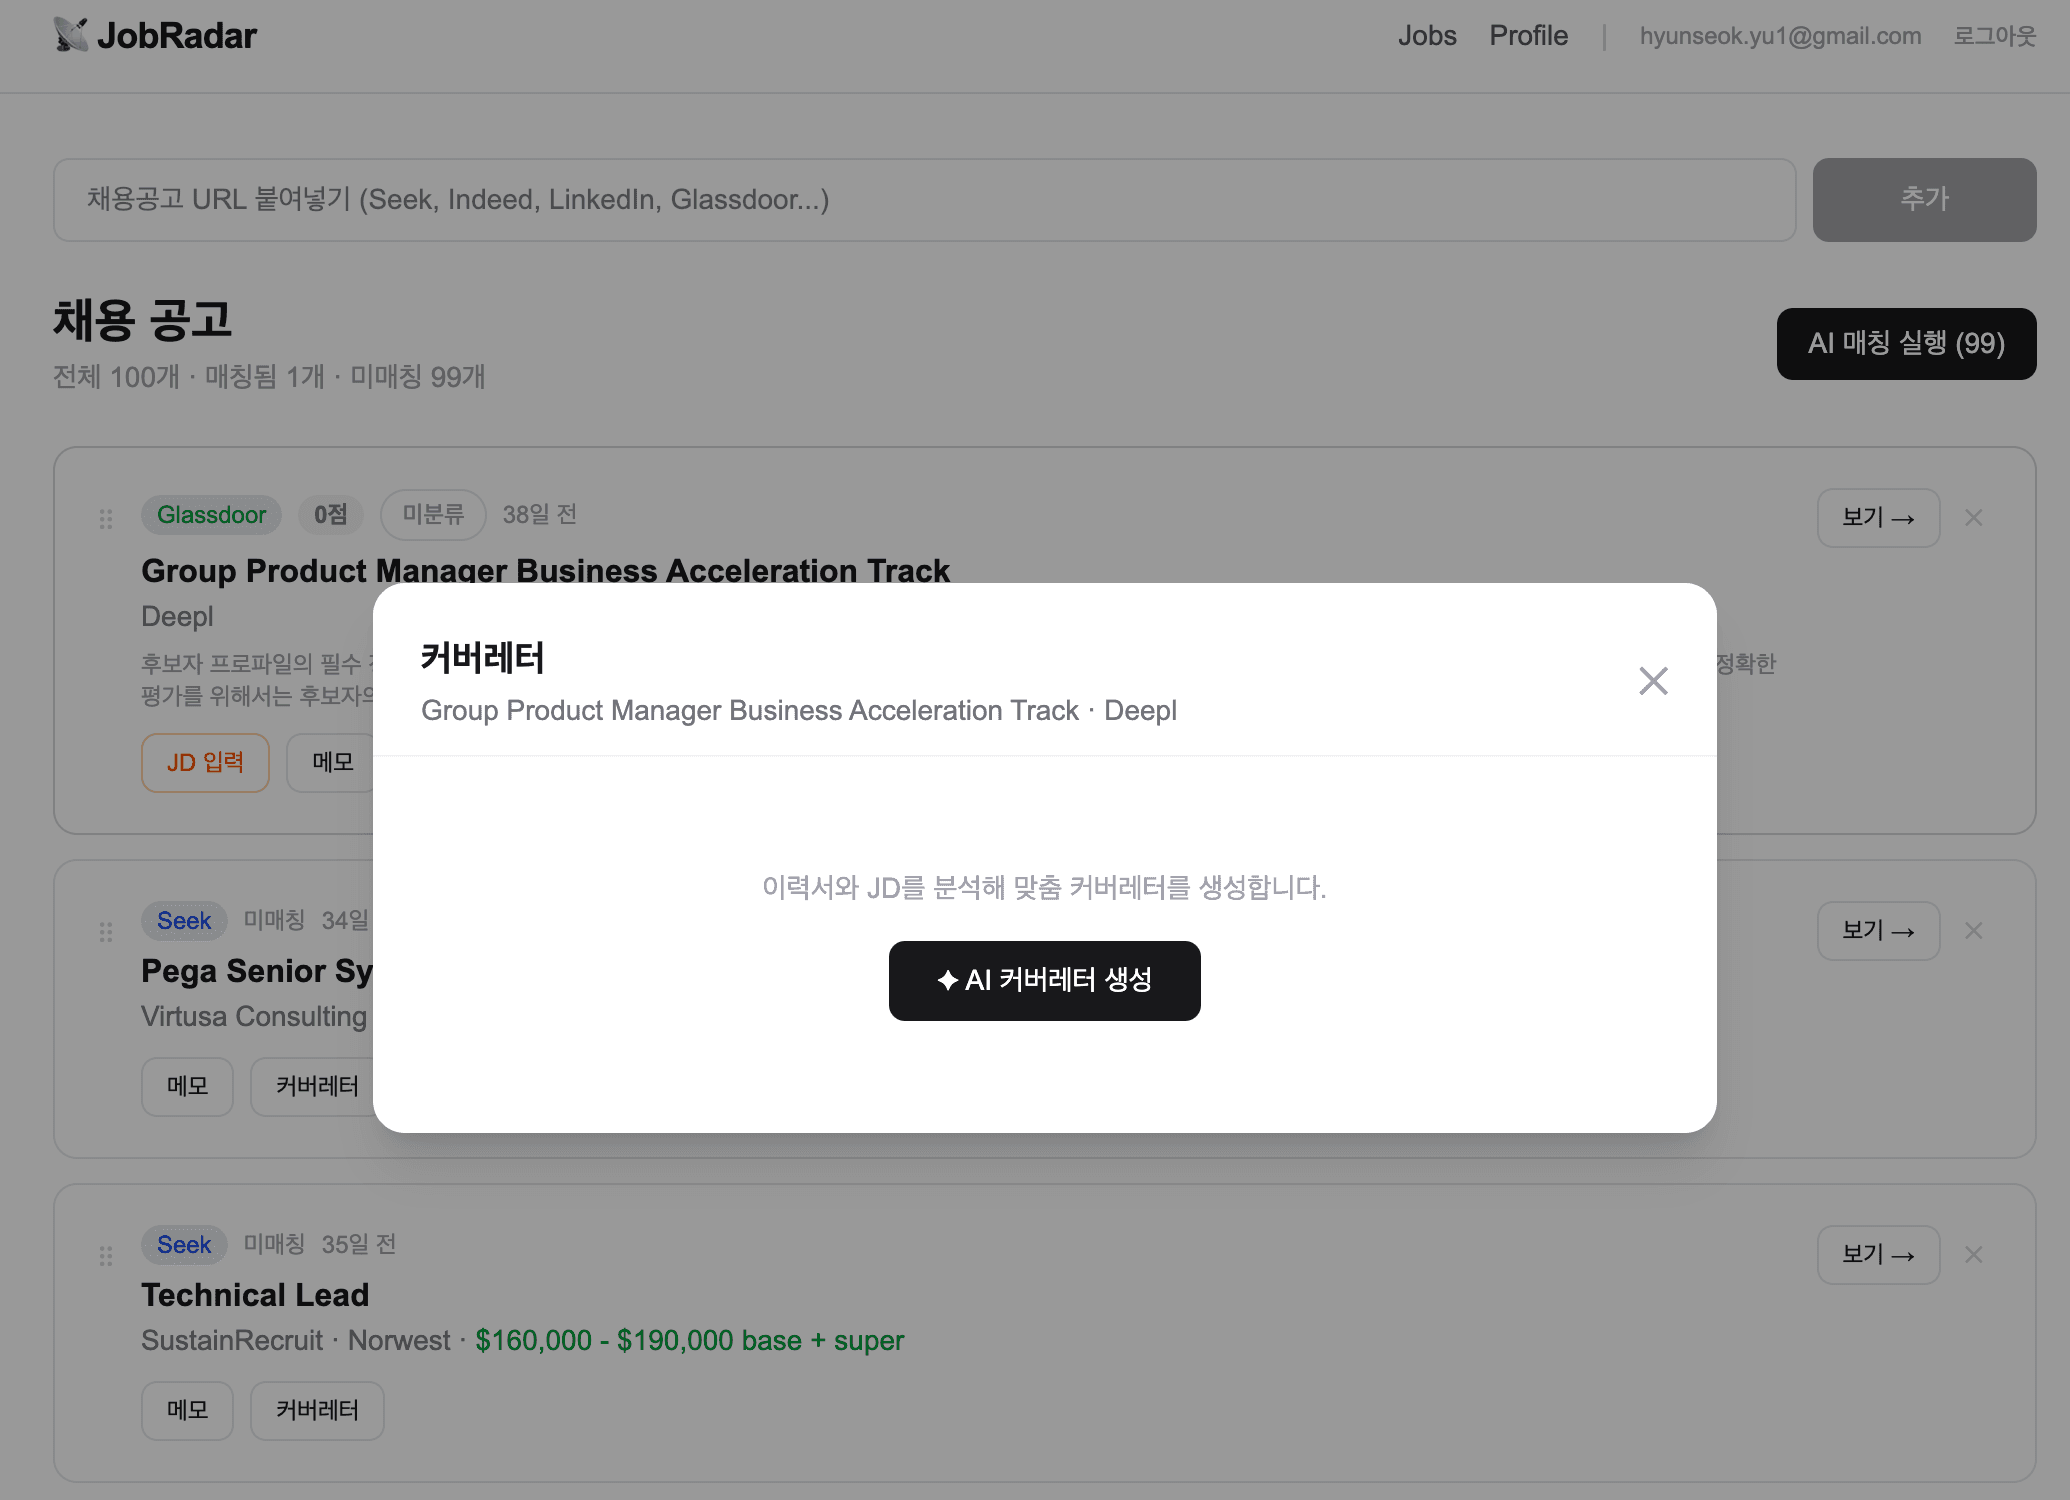Viewport: 2070px width, 1500px height.
Task: Click the Technical Lead job title
Action: 255,1295
